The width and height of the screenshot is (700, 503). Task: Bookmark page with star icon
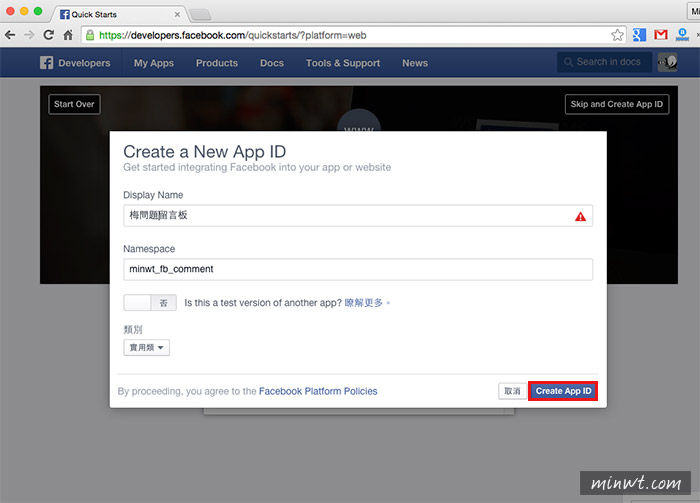click(617, 35)
